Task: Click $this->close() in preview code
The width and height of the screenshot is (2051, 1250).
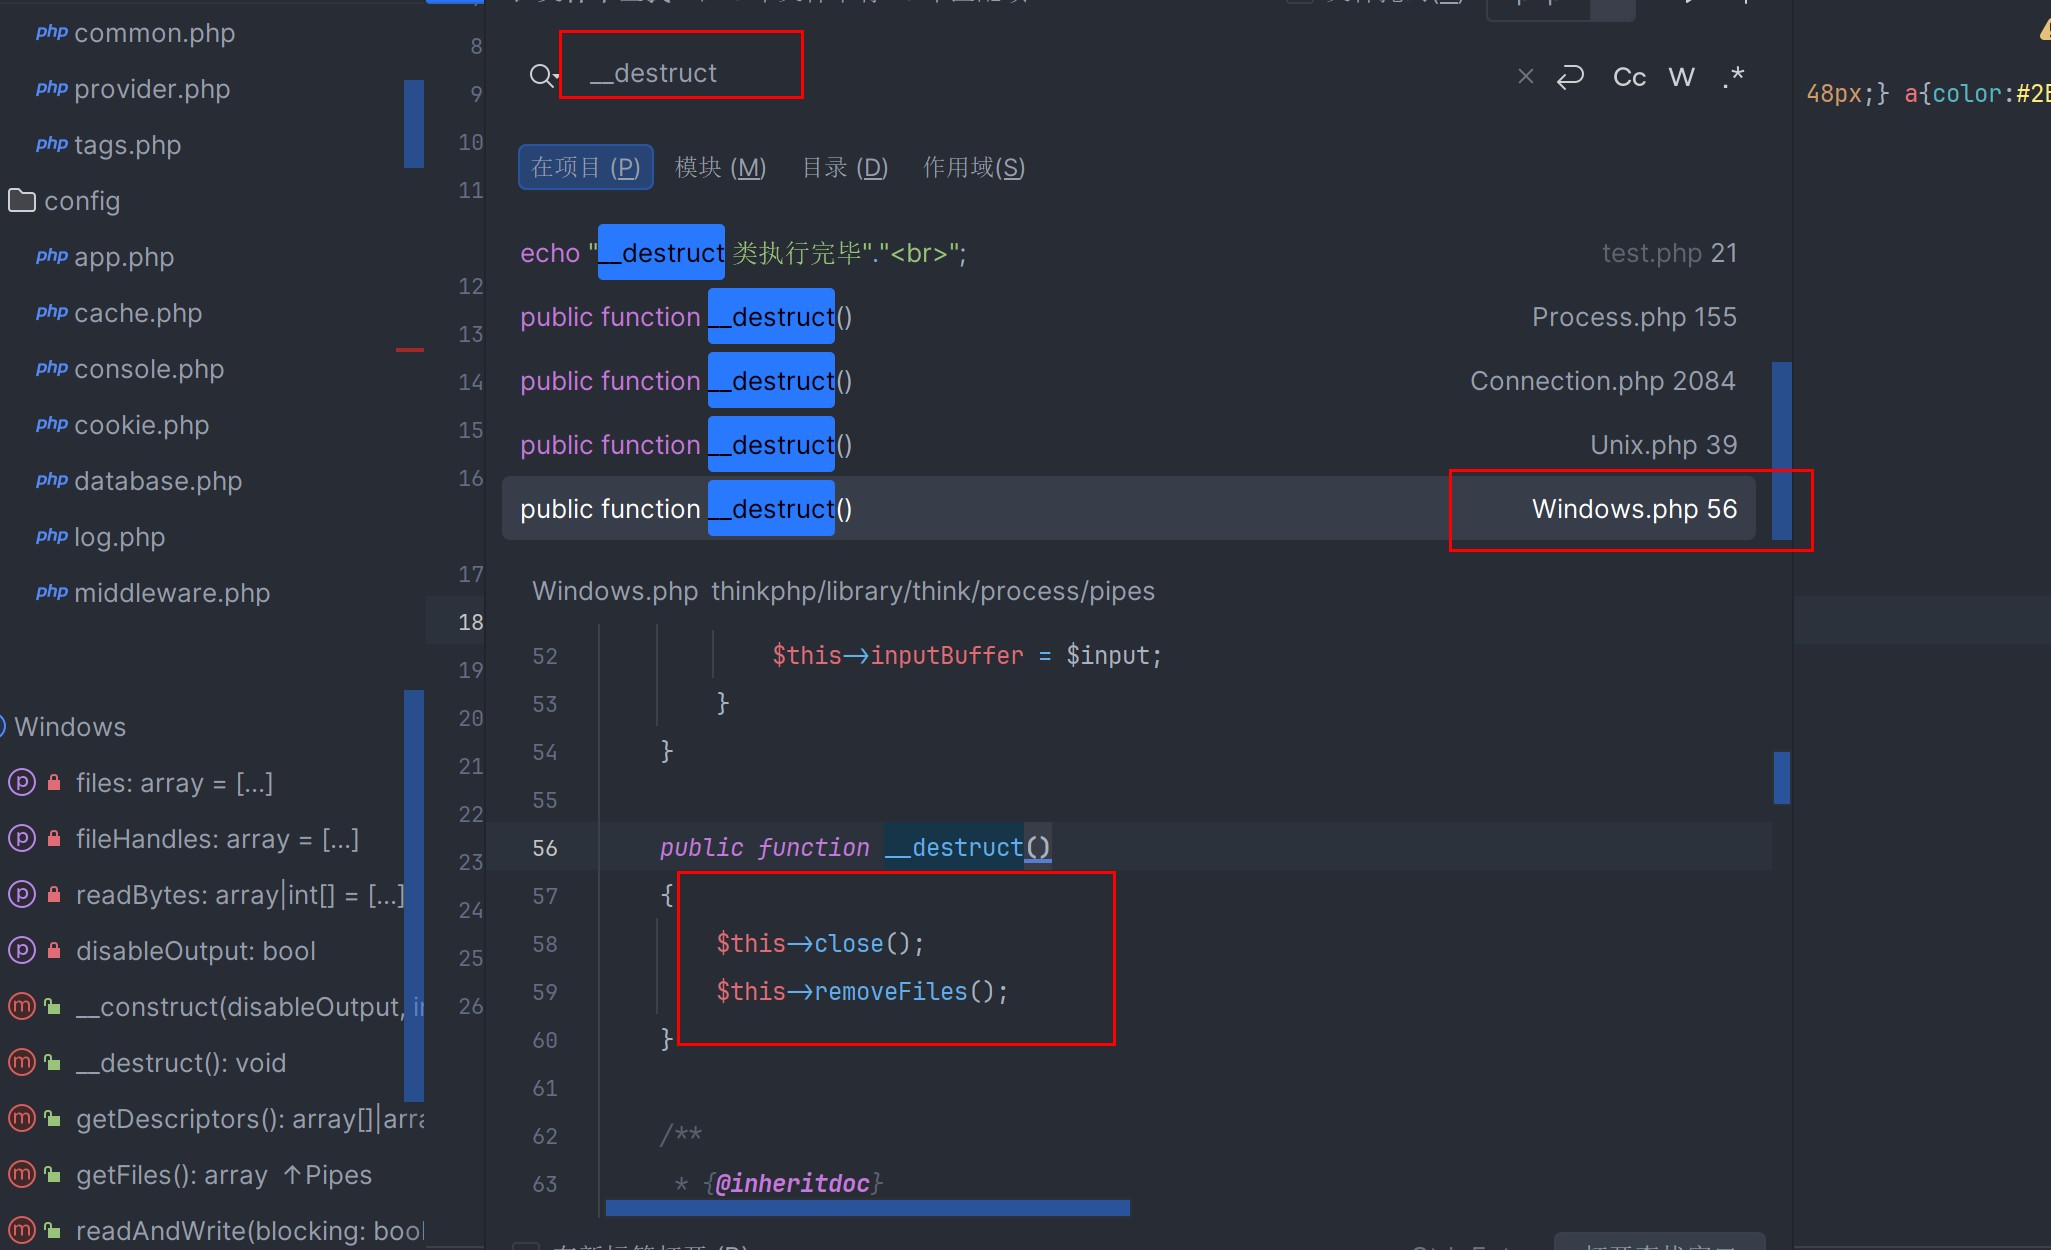Action: pos(820,943)
